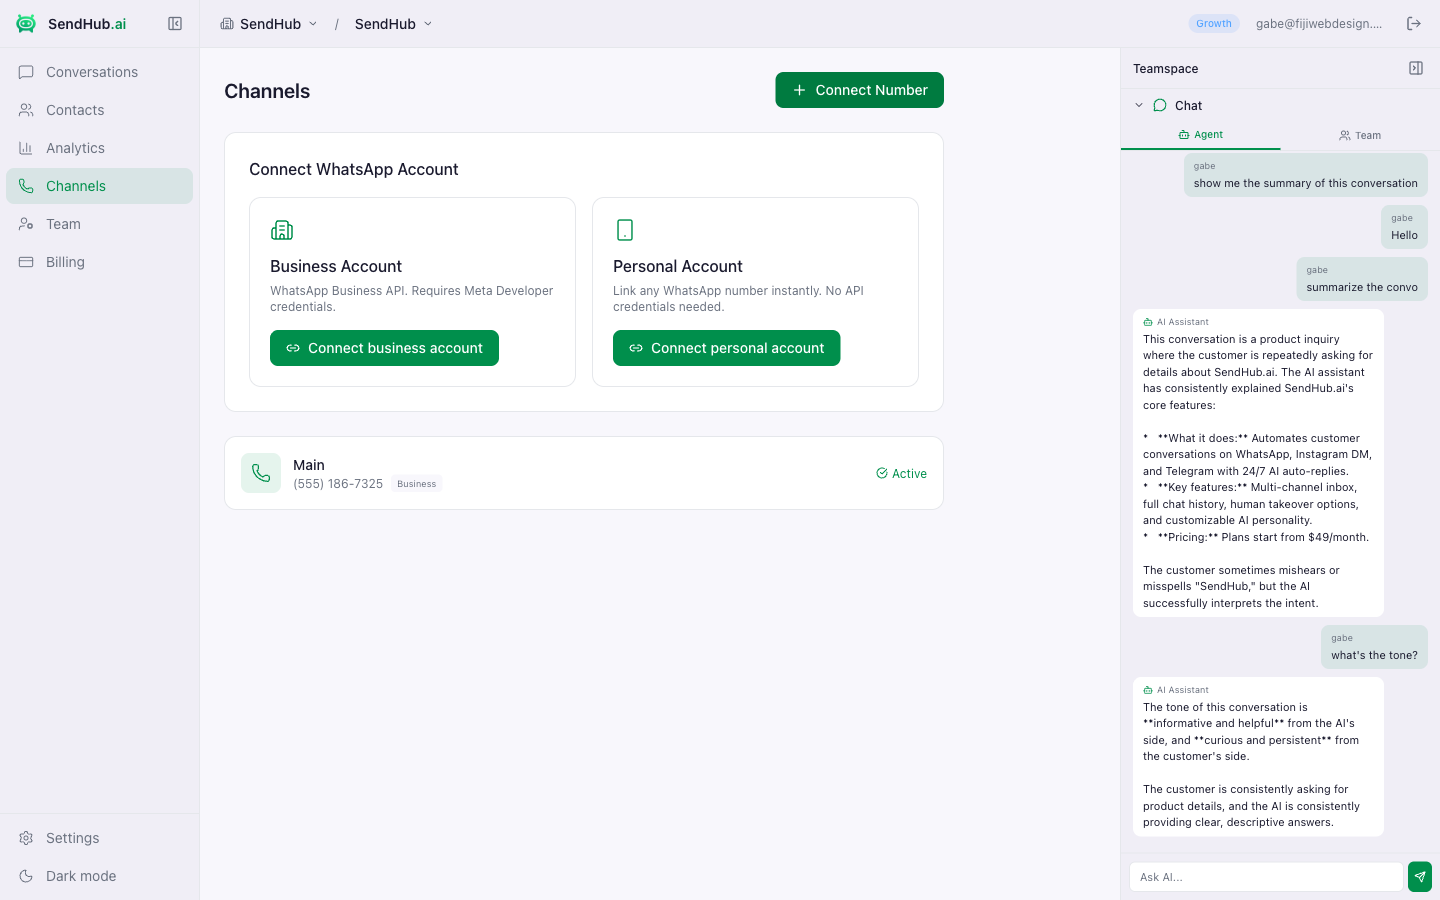Click the Active status indicator
The width and height of the screenshot is (1440, 900).
click(x=901, y=474)
